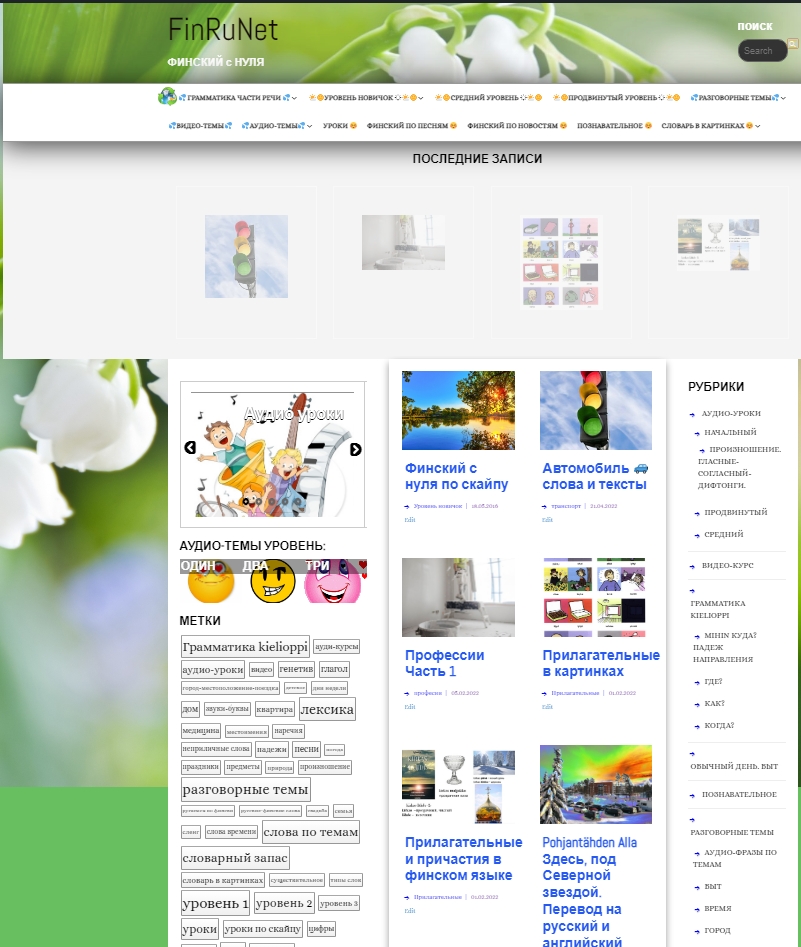
Task: Click FinRuNet site title
Action: [x=223, y=30]
